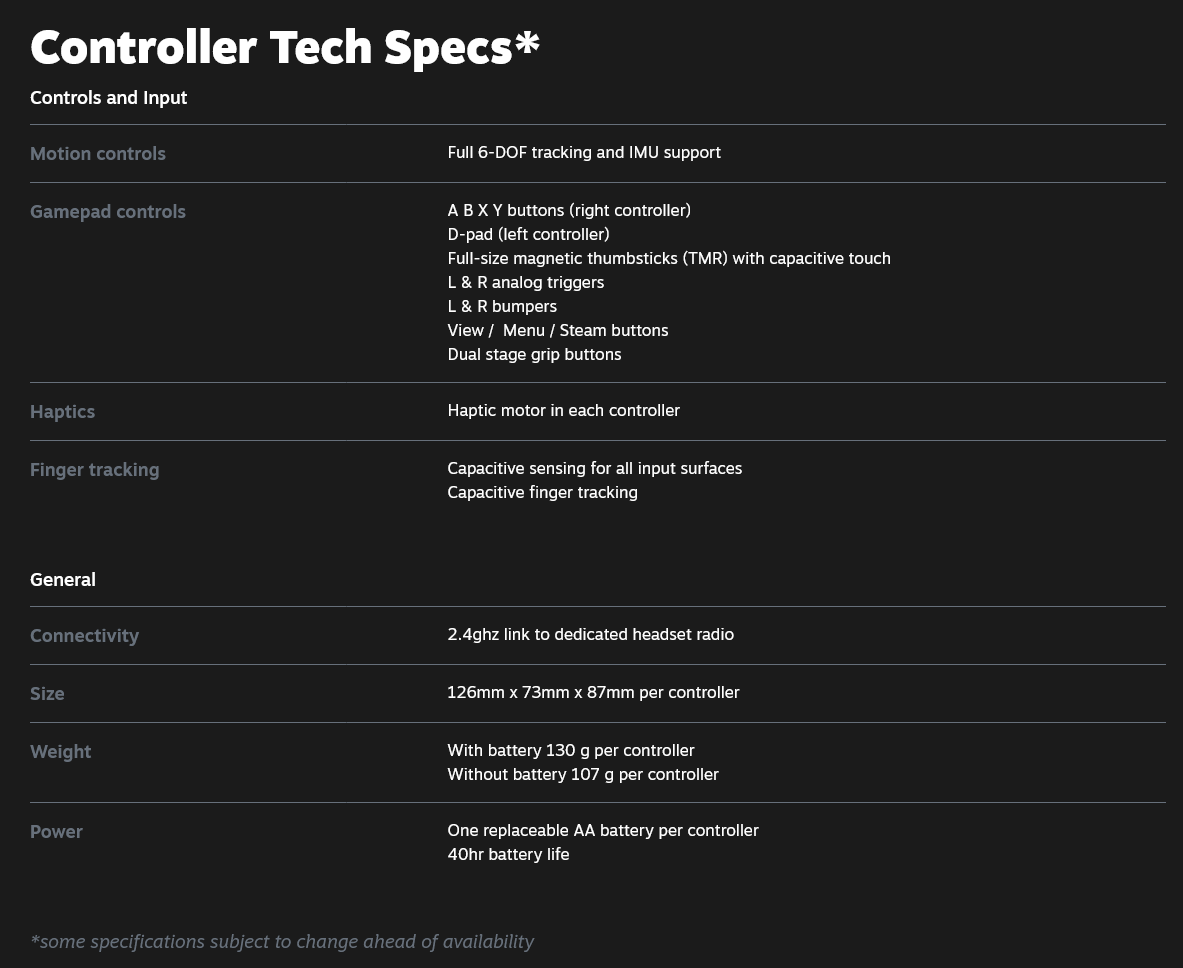
Task: Select the "Connectivity" row label
Action: [x=84, y=636]
